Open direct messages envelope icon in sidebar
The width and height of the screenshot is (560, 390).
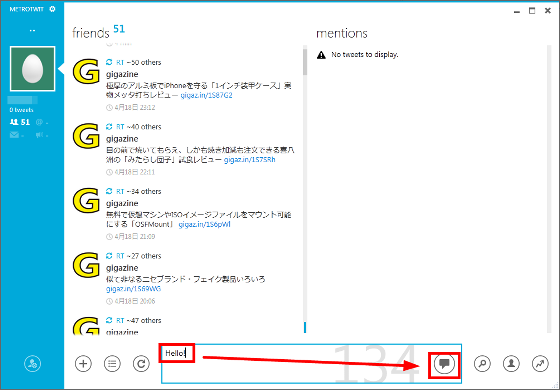[16, 135]
